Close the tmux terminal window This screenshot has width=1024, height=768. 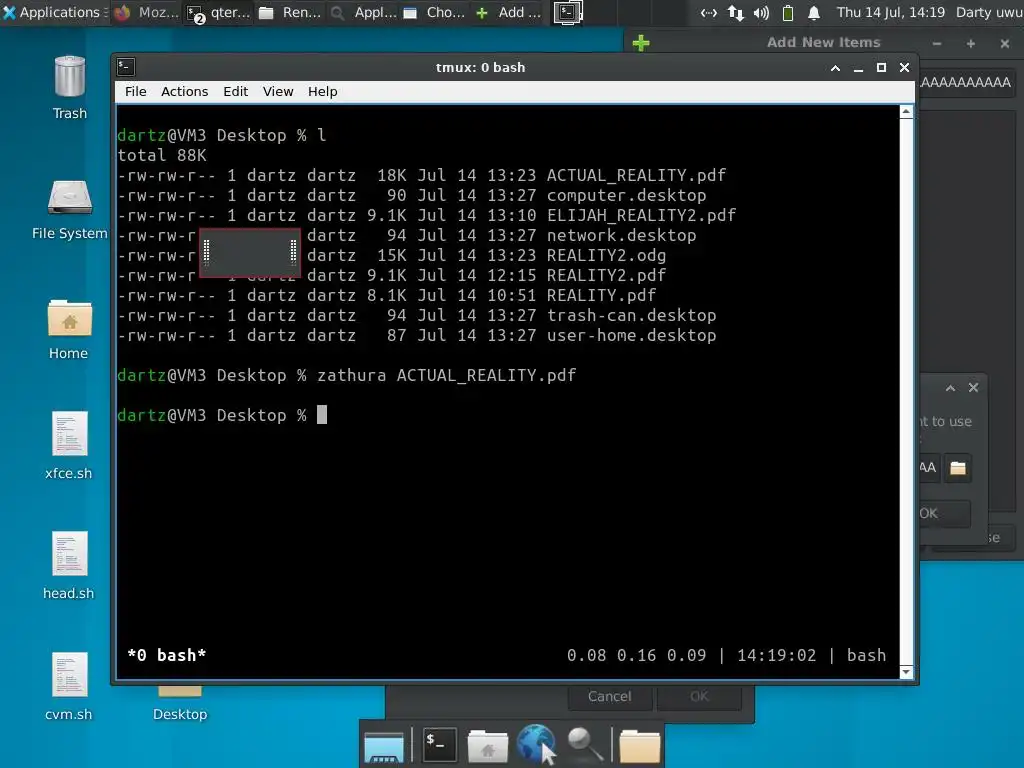click(x=904, y=68)
